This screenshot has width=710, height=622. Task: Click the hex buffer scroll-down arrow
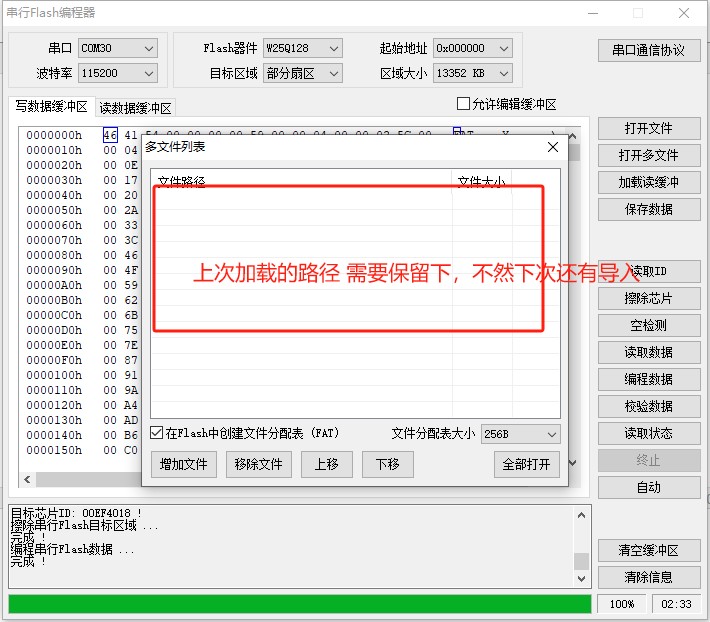(573, 462)
